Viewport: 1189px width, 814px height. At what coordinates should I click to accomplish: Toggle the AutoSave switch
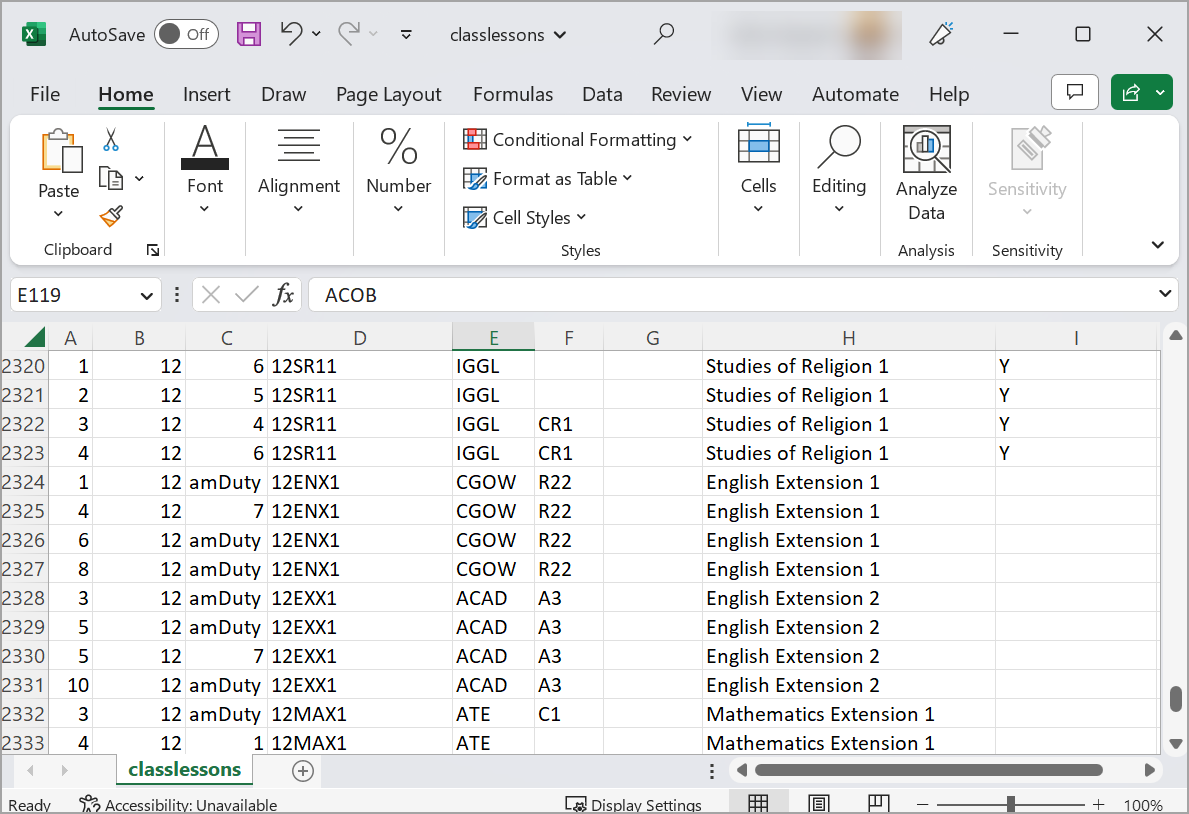pos(184,34)
